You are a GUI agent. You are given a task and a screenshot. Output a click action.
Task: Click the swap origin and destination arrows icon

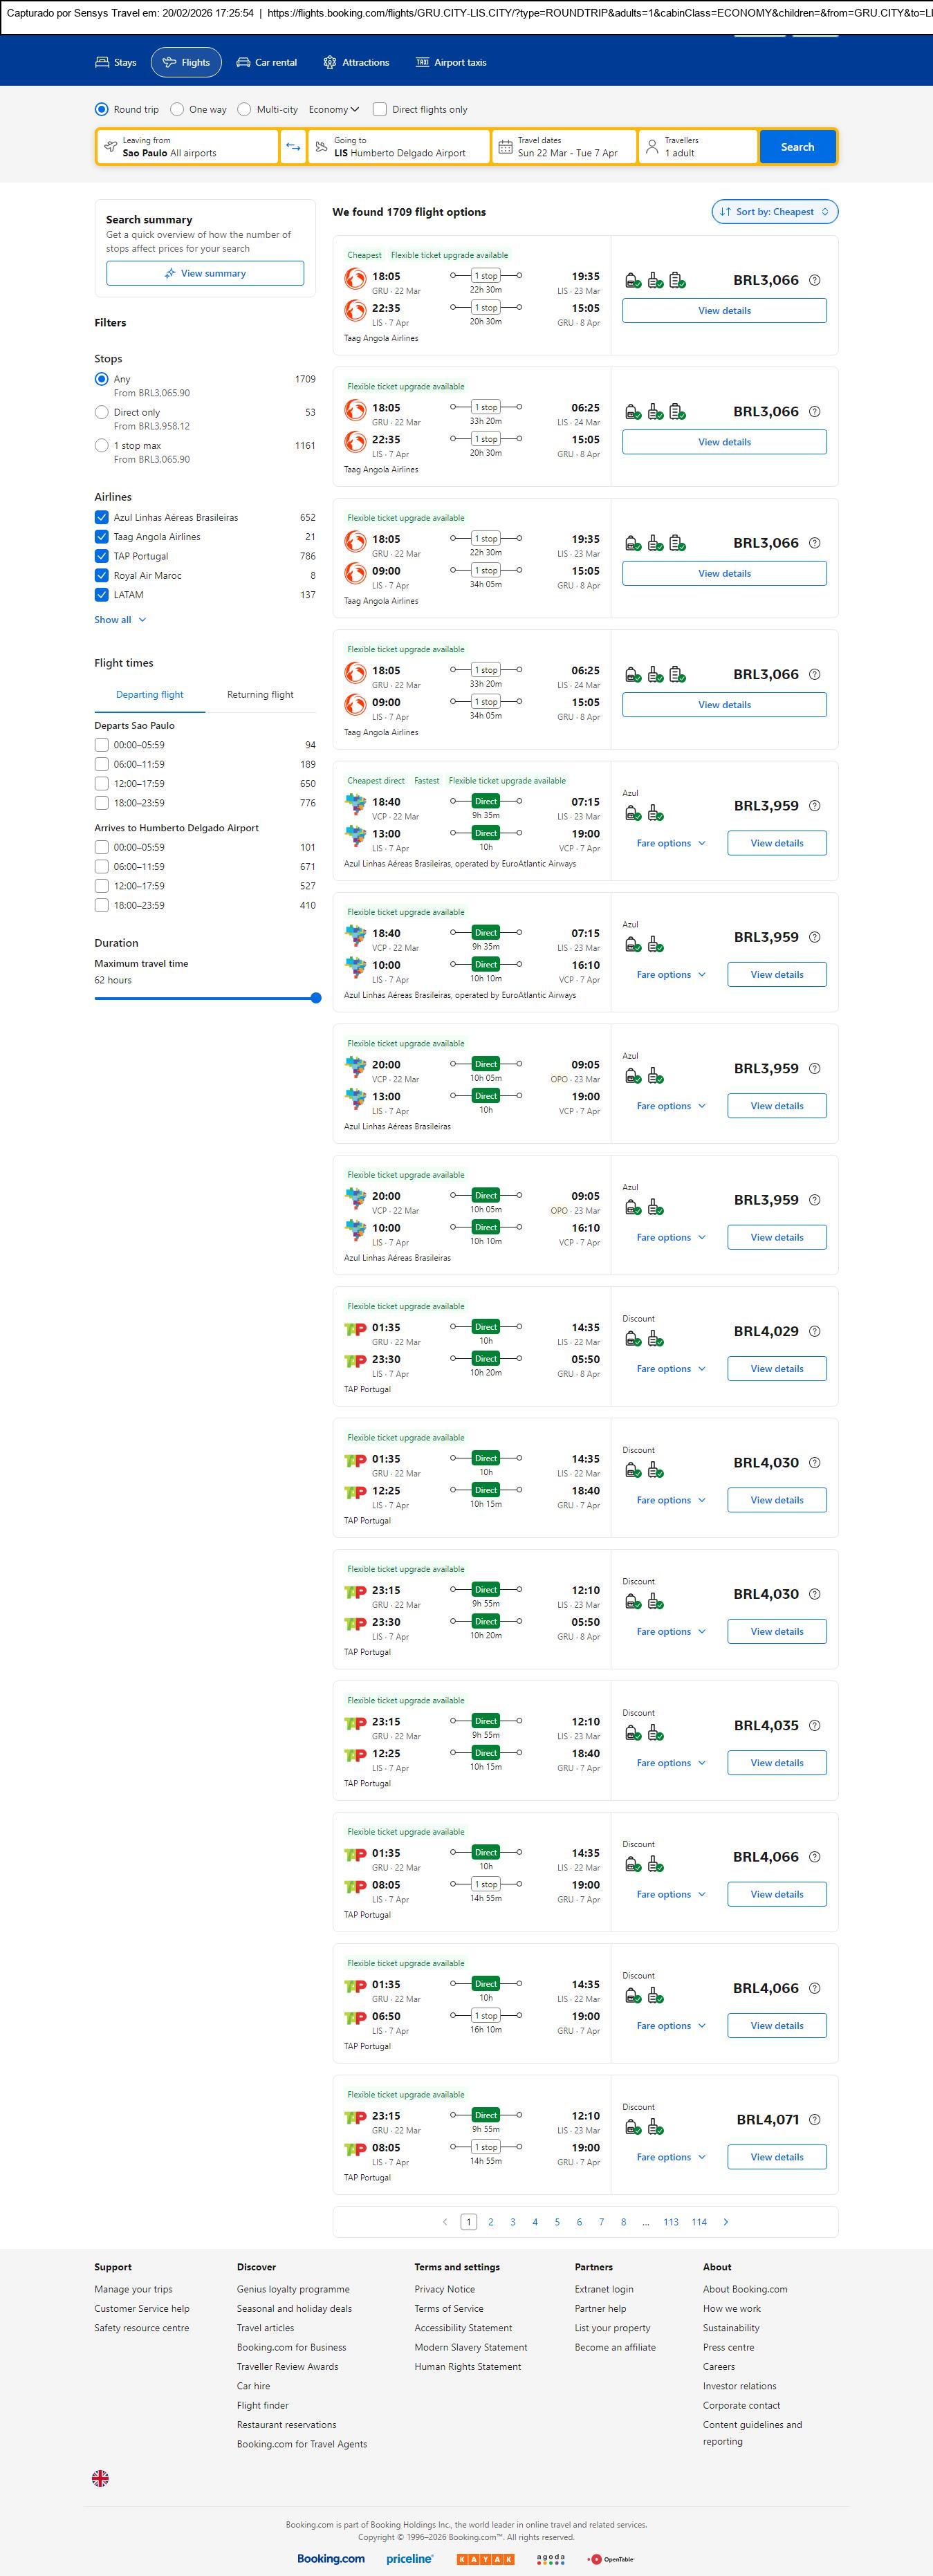coord(293,147)
